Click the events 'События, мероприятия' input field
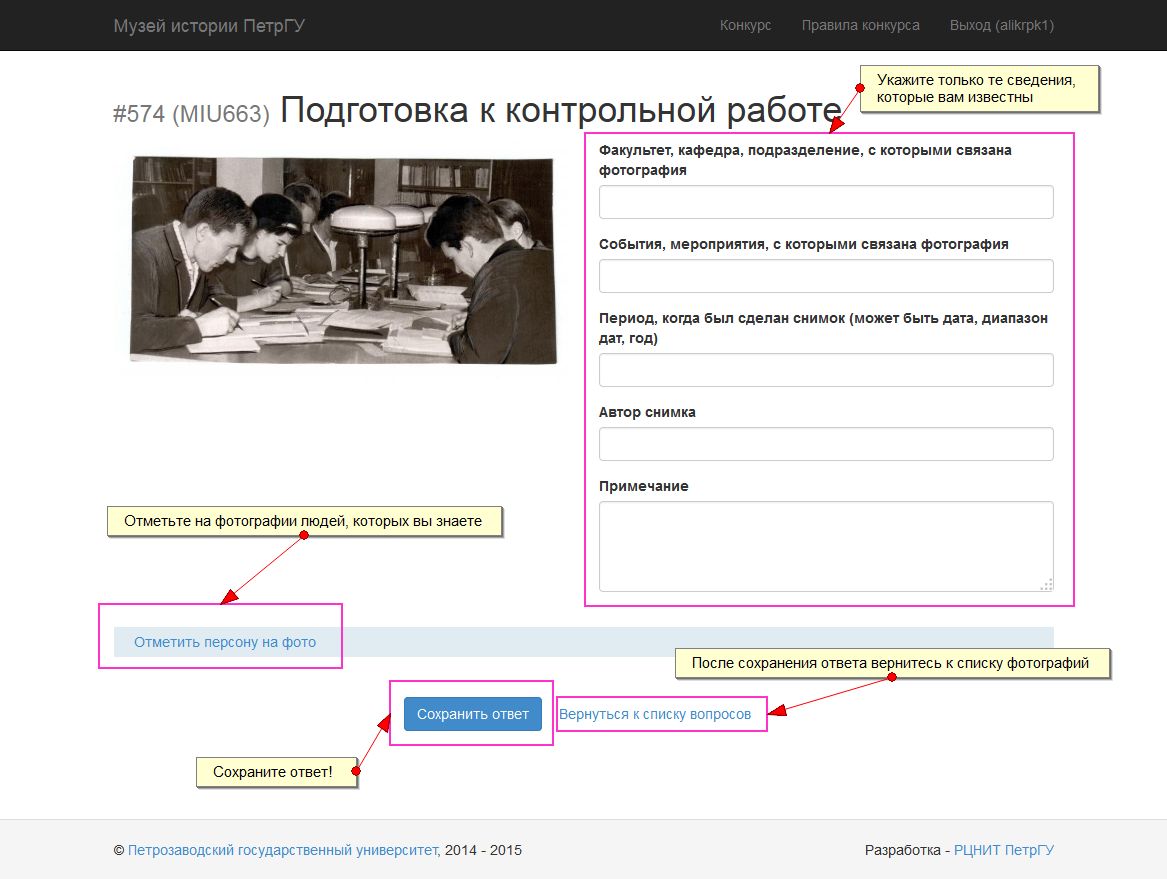Screen dimensions: 1167x879 (825, 276)
